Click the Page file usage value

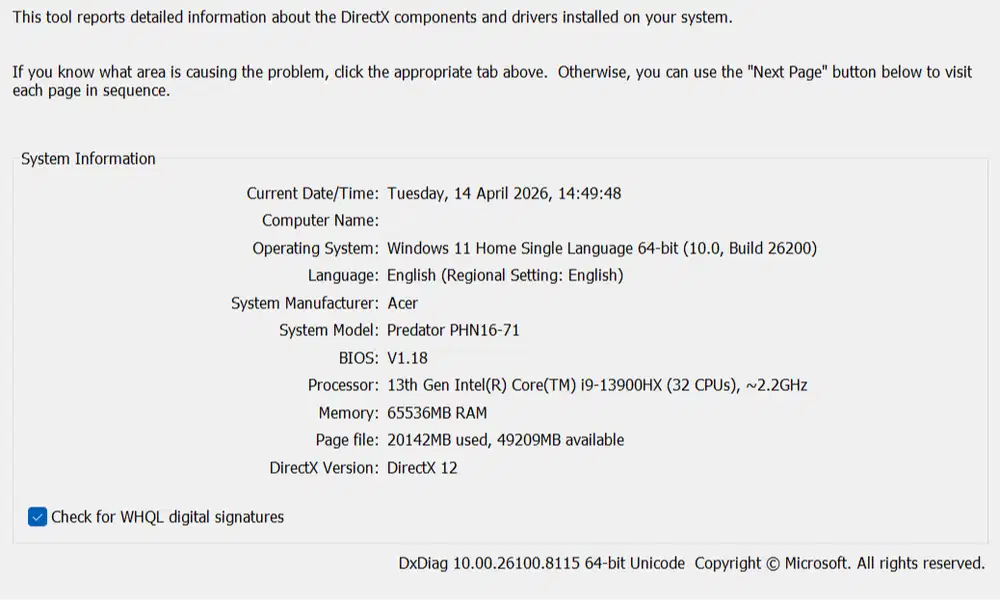(x=505, y=440)
